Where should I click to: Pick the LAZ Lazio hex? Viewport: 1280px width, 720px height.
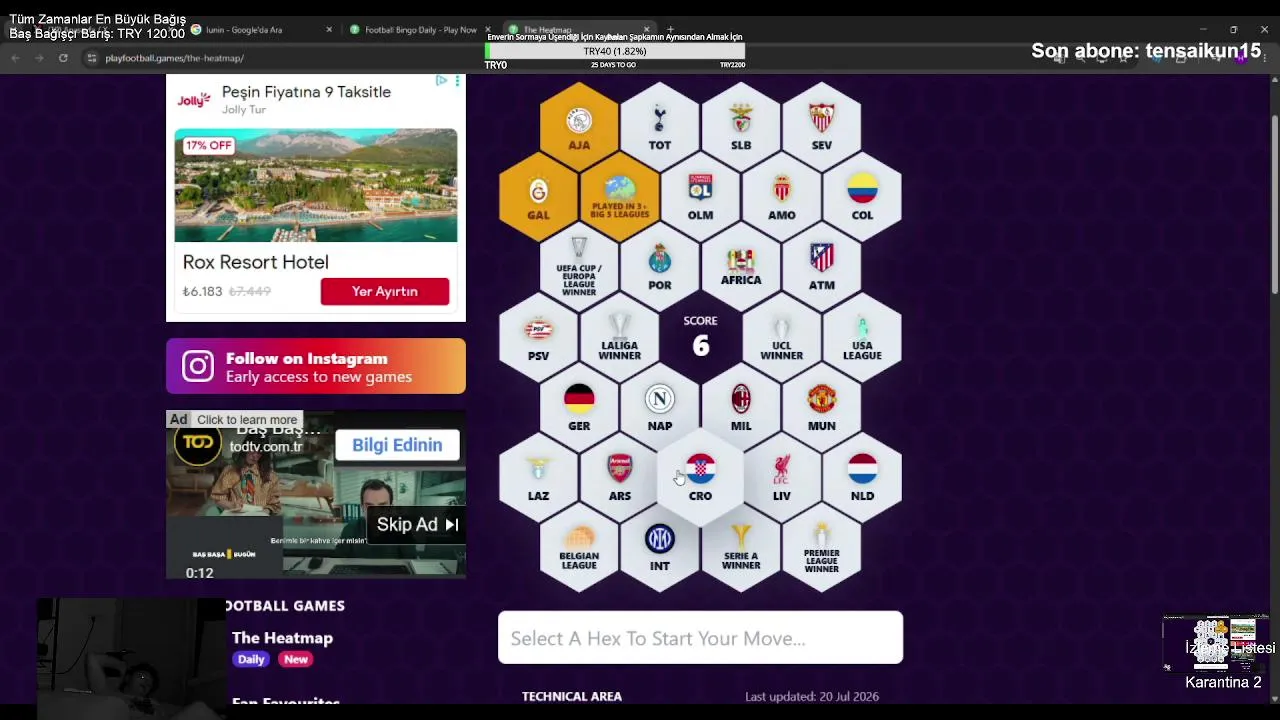539,477
